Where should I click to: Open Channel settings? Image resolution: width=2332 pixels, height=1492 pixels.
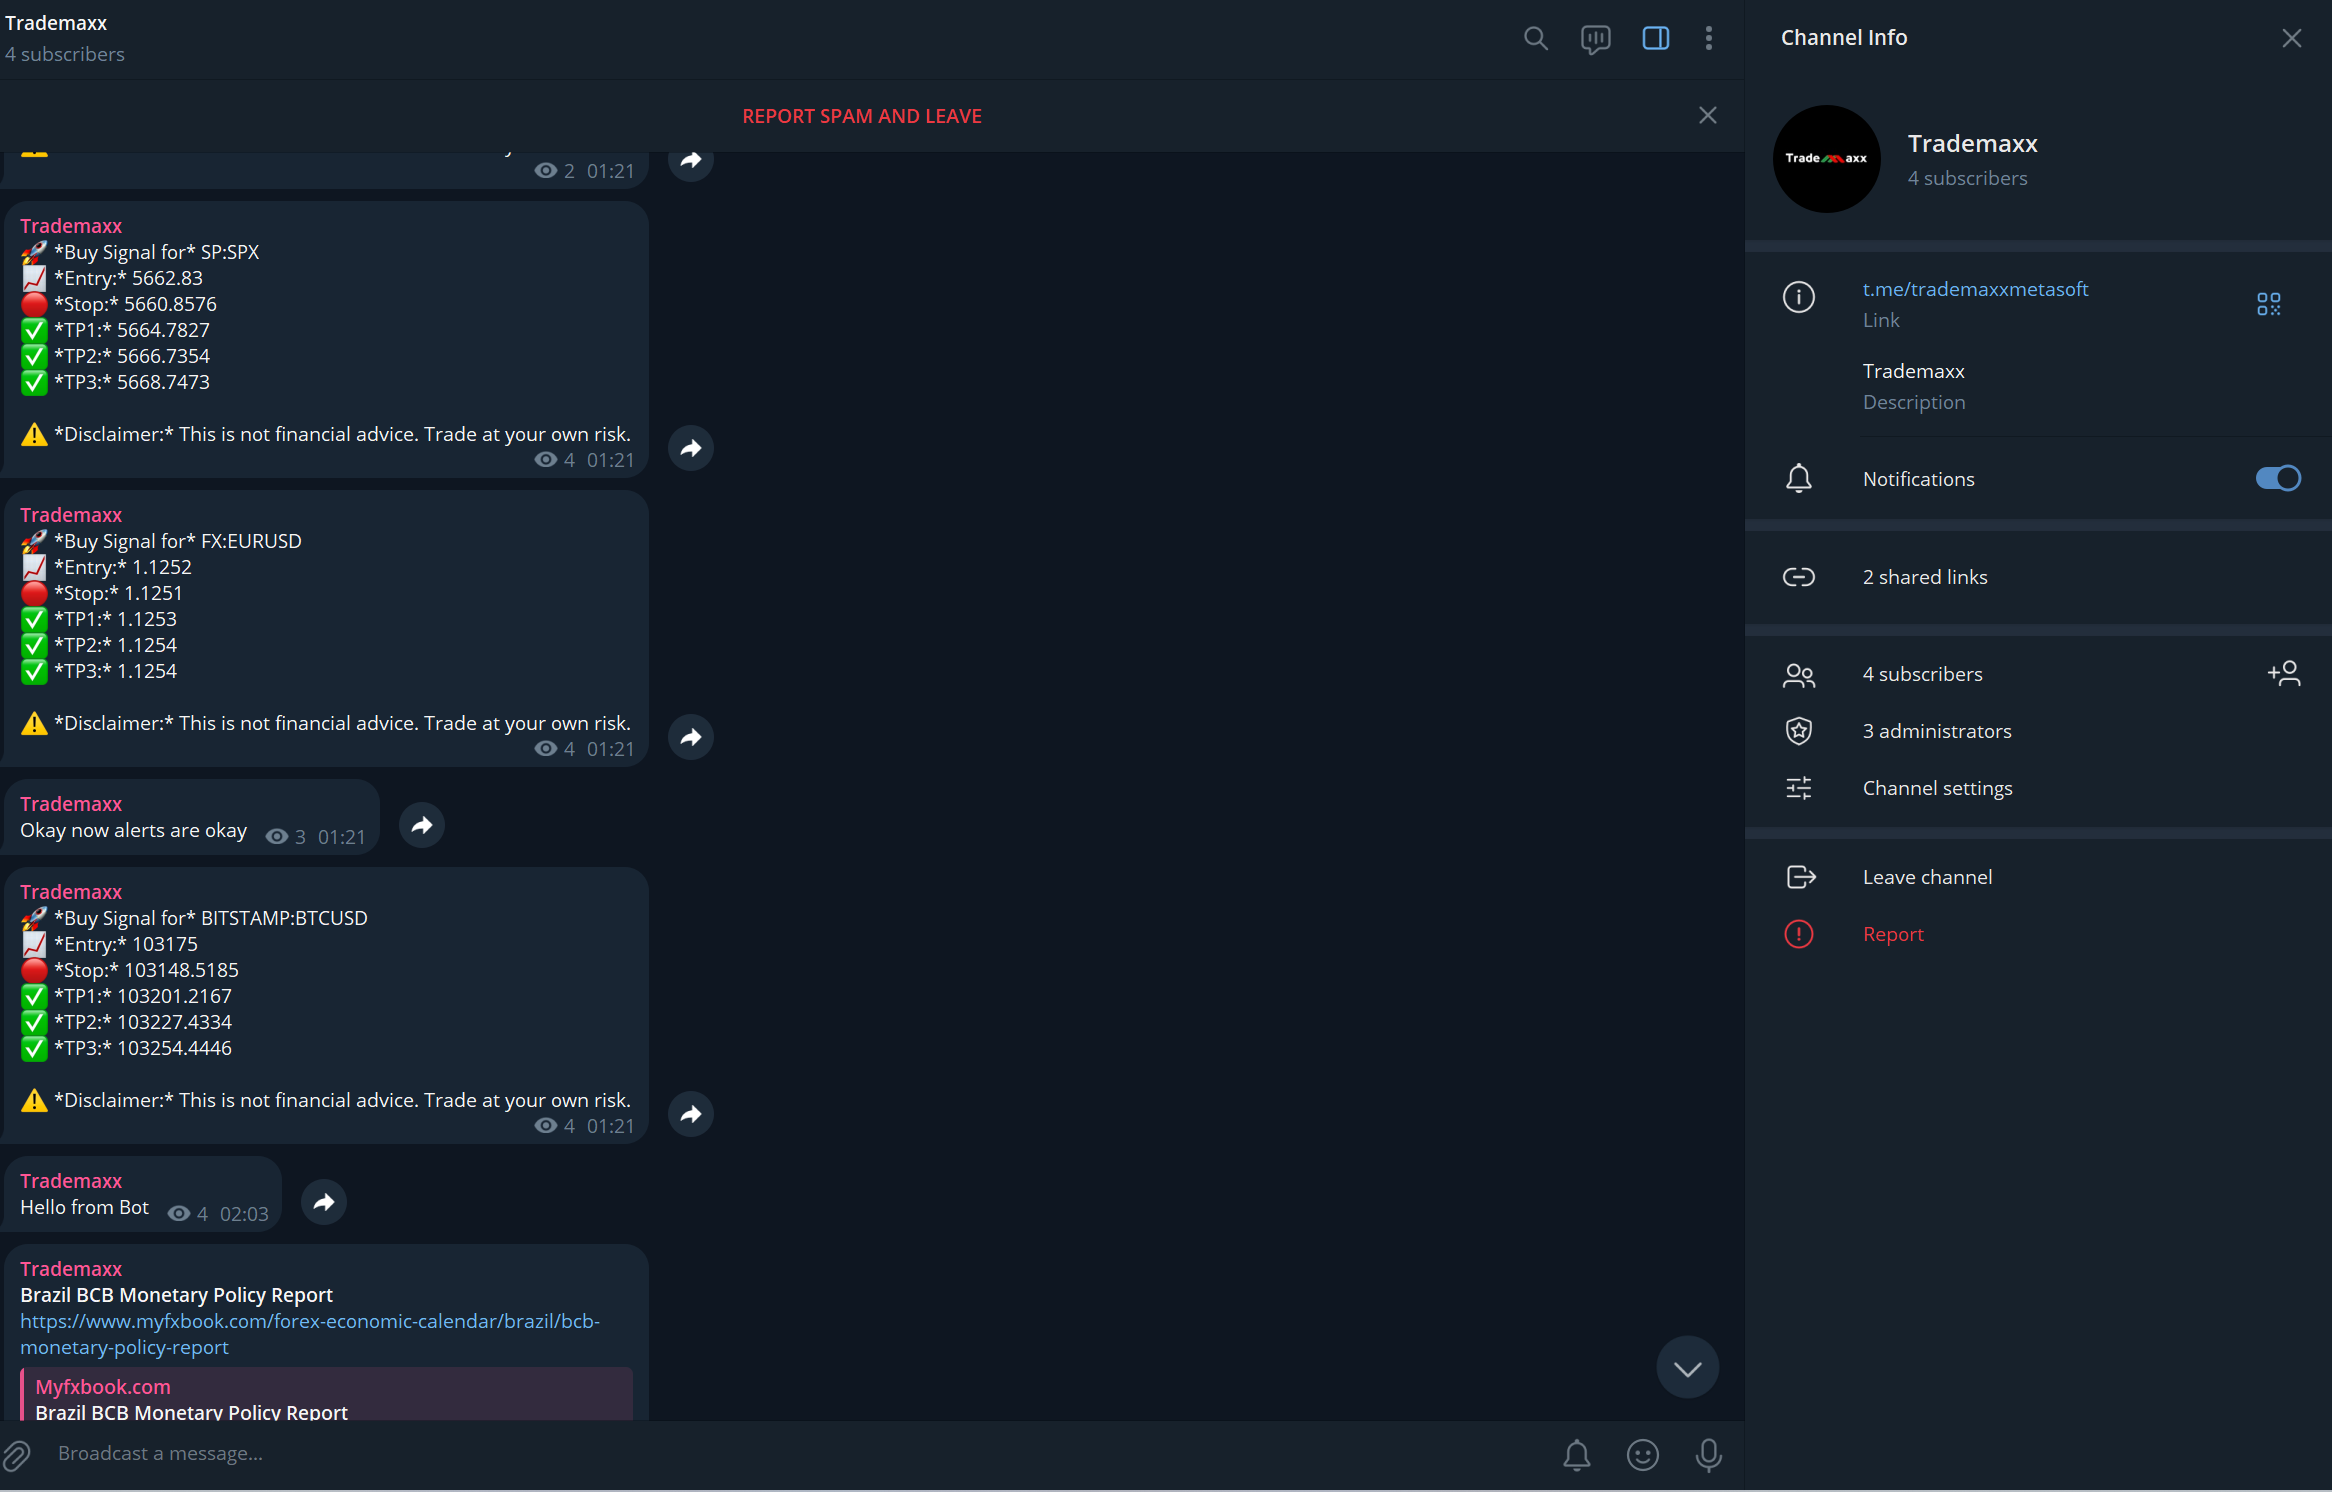click(x=1937, y=787)
